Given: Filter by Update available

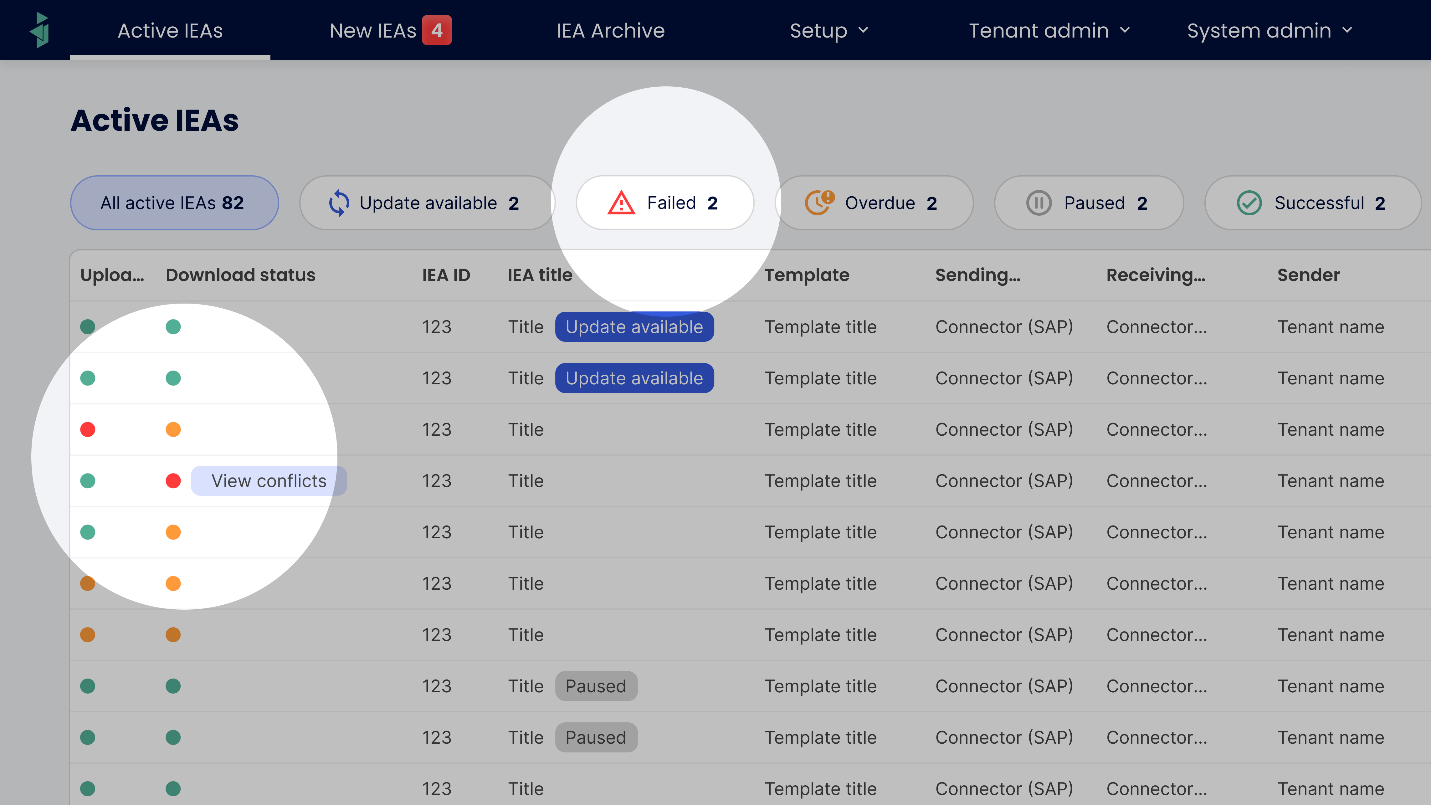Looking at the screenshot, I should [x=427, y=203].
